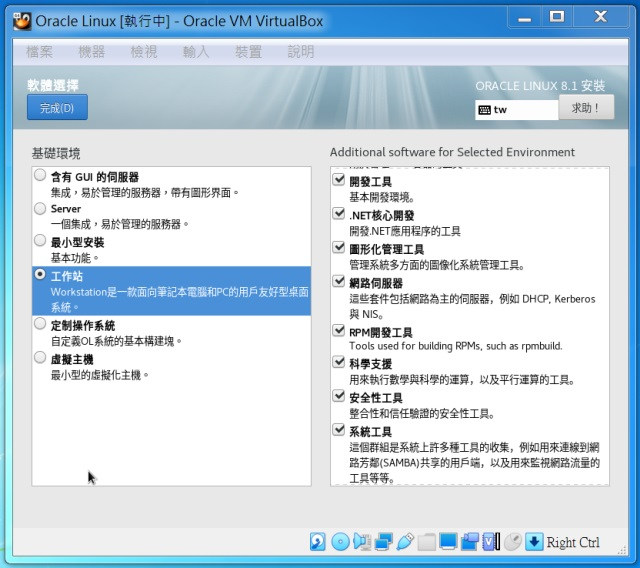Open the 輸入 menu
The height and width of the screenshot is (568, 640).
click(196, 52)
